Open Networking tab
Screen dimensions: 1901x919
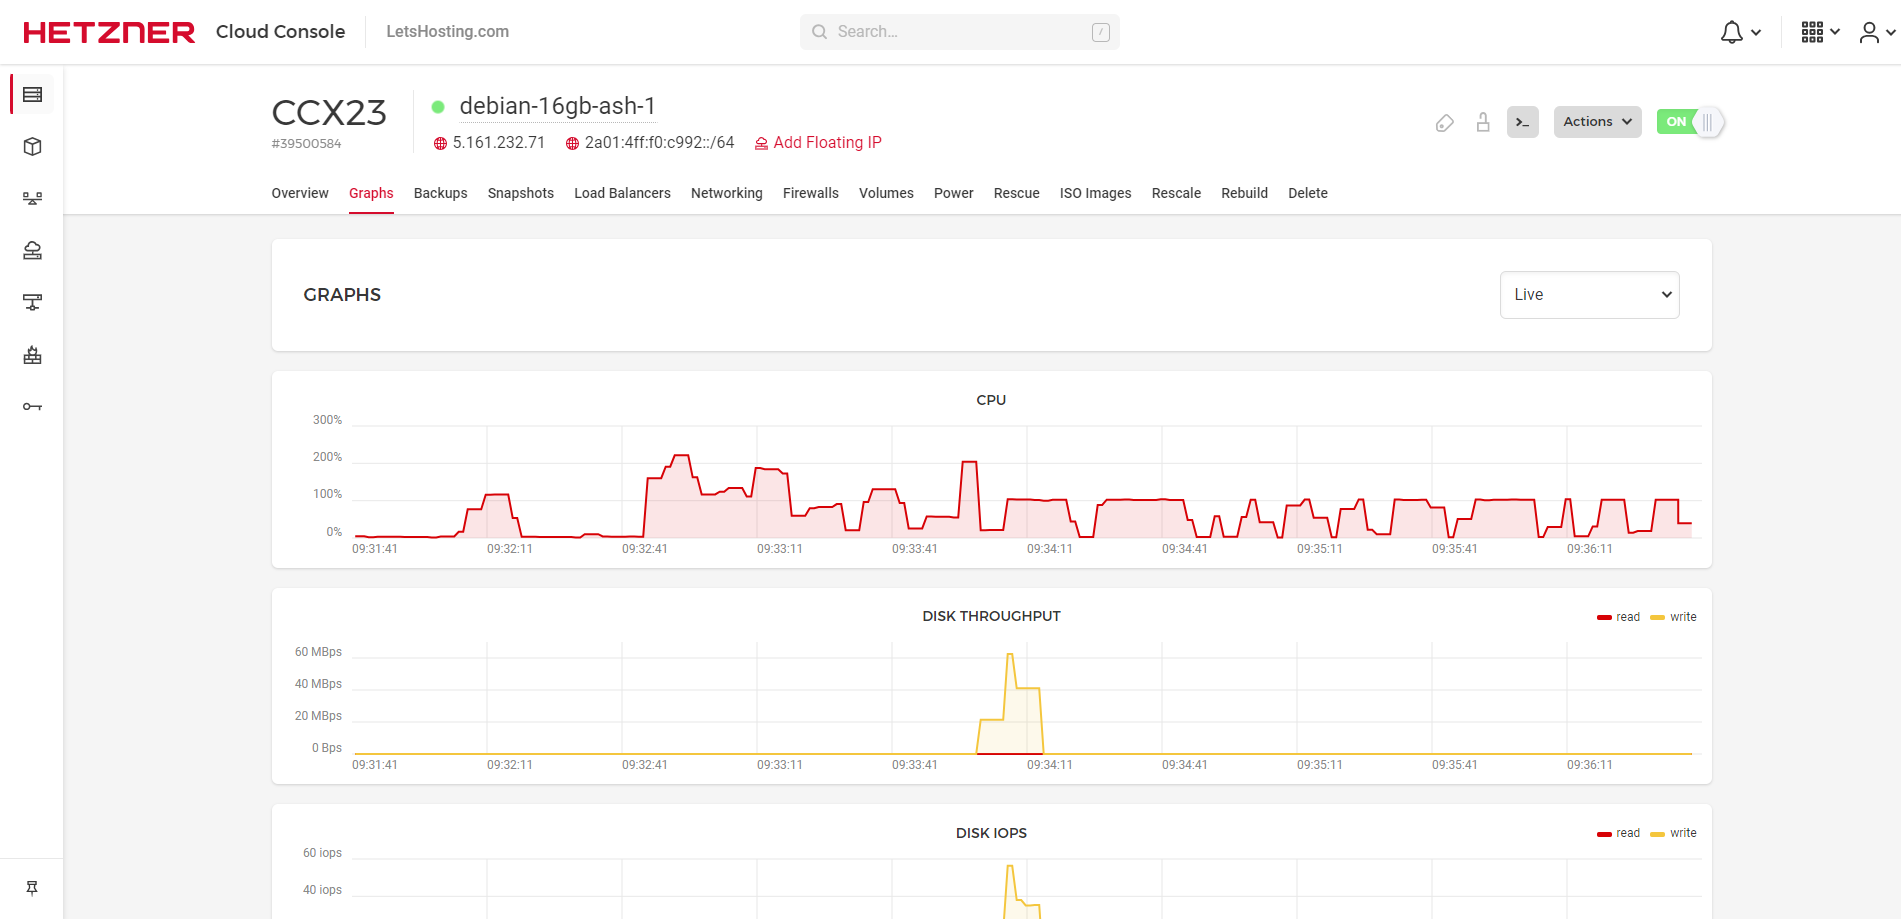pyautogui.click(x=726, y=193)
